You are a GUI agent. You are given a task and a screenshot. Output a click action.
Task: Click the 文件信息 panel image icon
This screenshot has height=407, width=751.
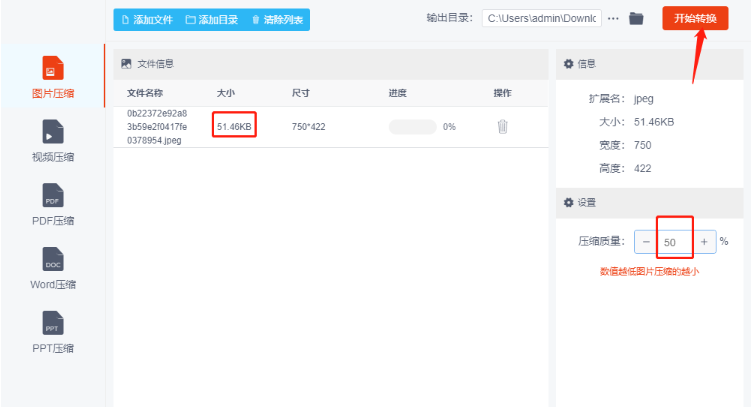tap(126, 64)
